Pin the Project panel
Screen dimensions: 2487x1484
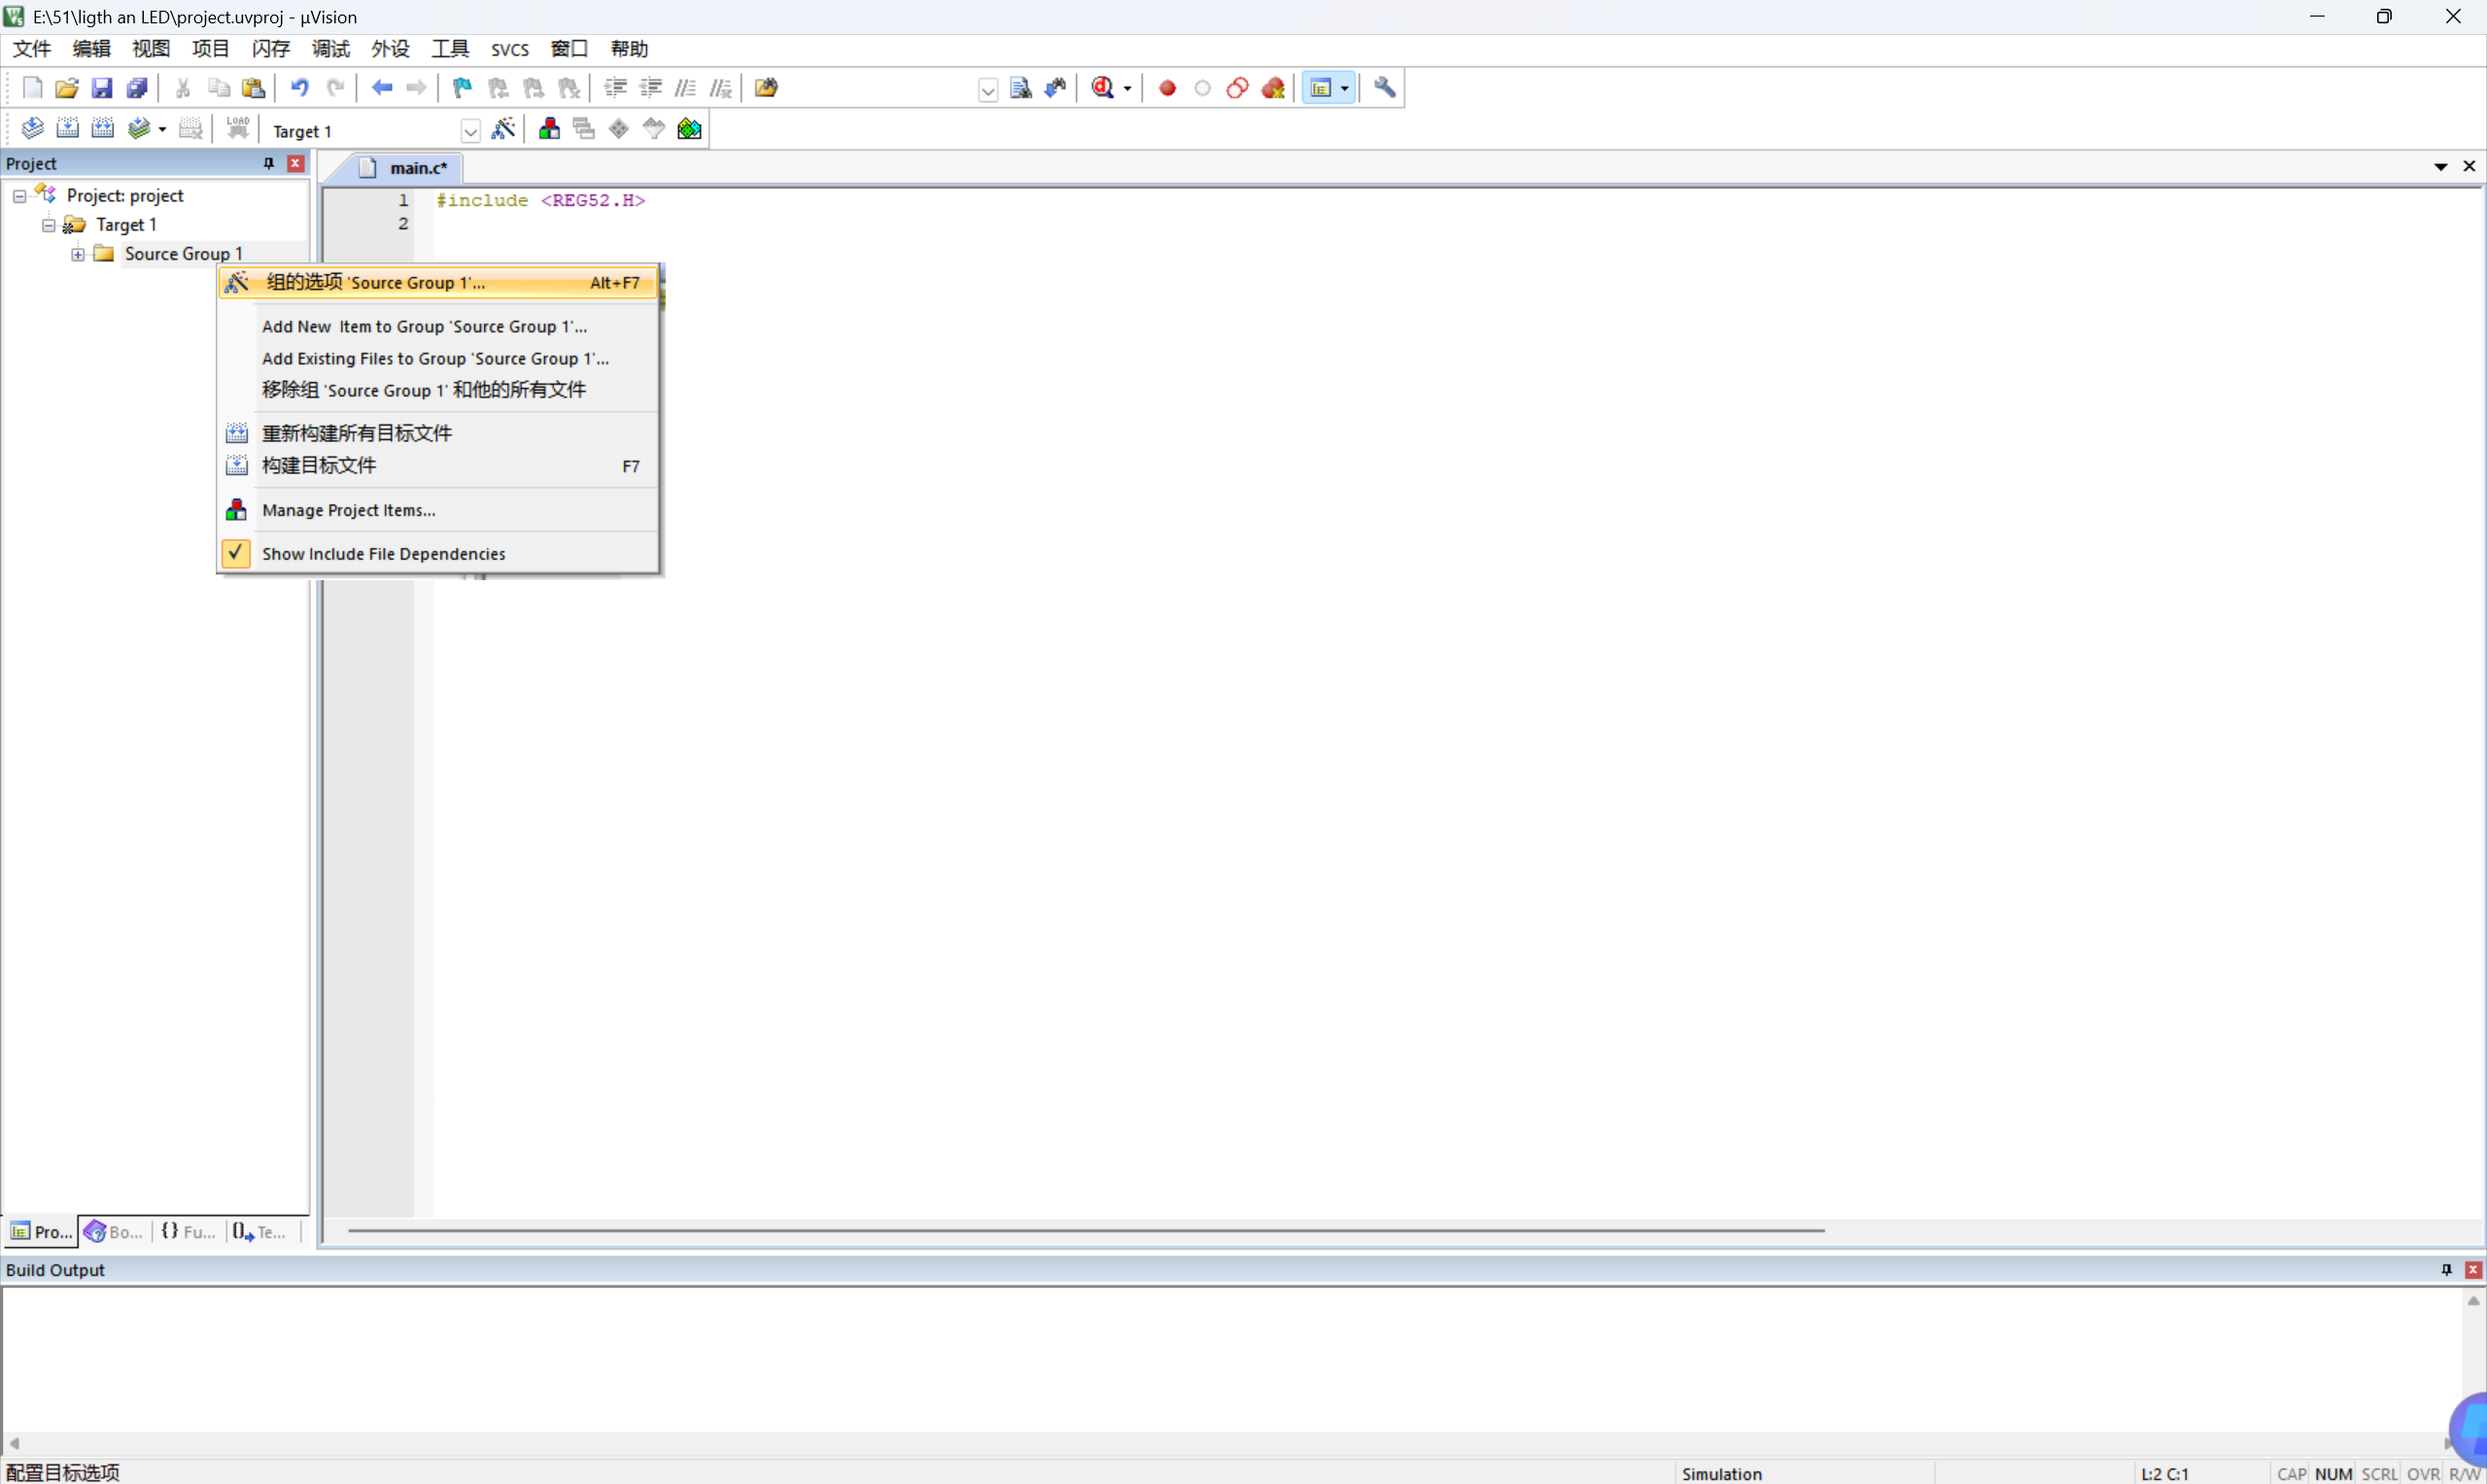[x=268, y=164]
